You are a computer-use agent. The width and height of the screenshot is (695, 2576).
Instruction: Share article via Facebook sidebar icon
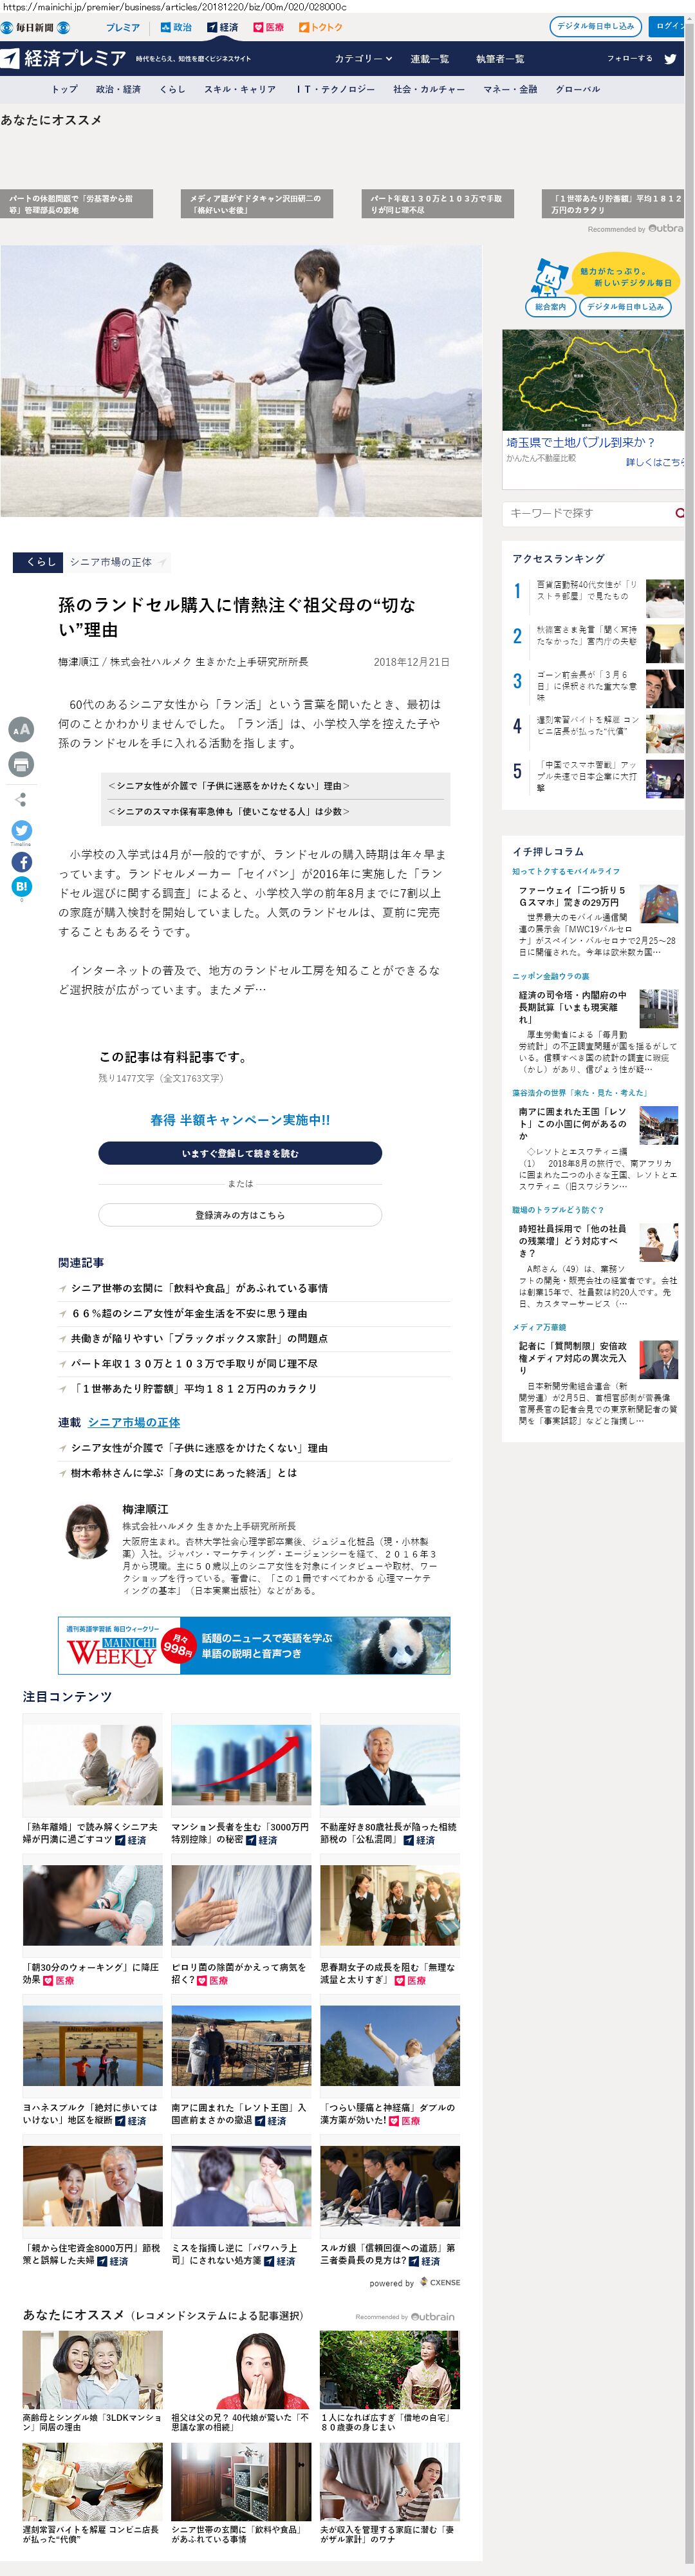(x=21, y=862)
